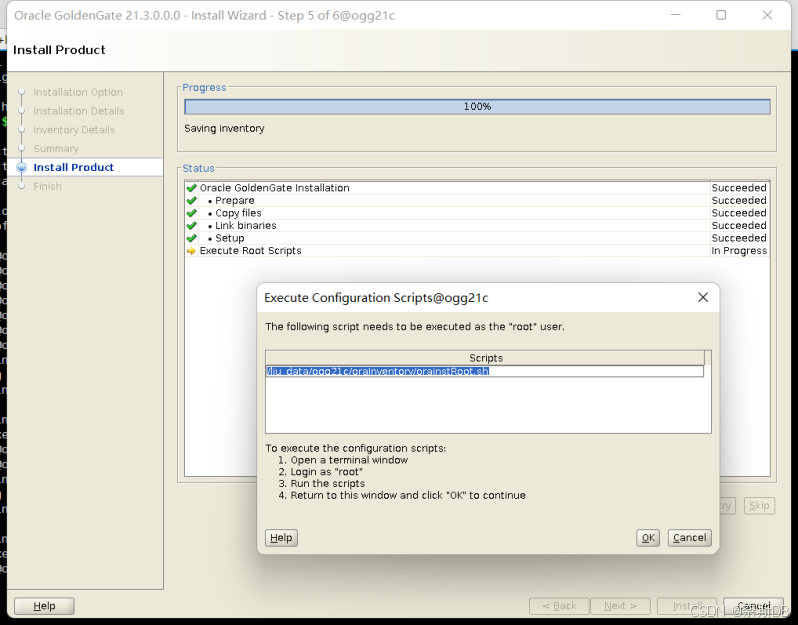Viewport: 798px width, 625px height.
Task: Maximize the Install Wizard window
Action: 721,15
